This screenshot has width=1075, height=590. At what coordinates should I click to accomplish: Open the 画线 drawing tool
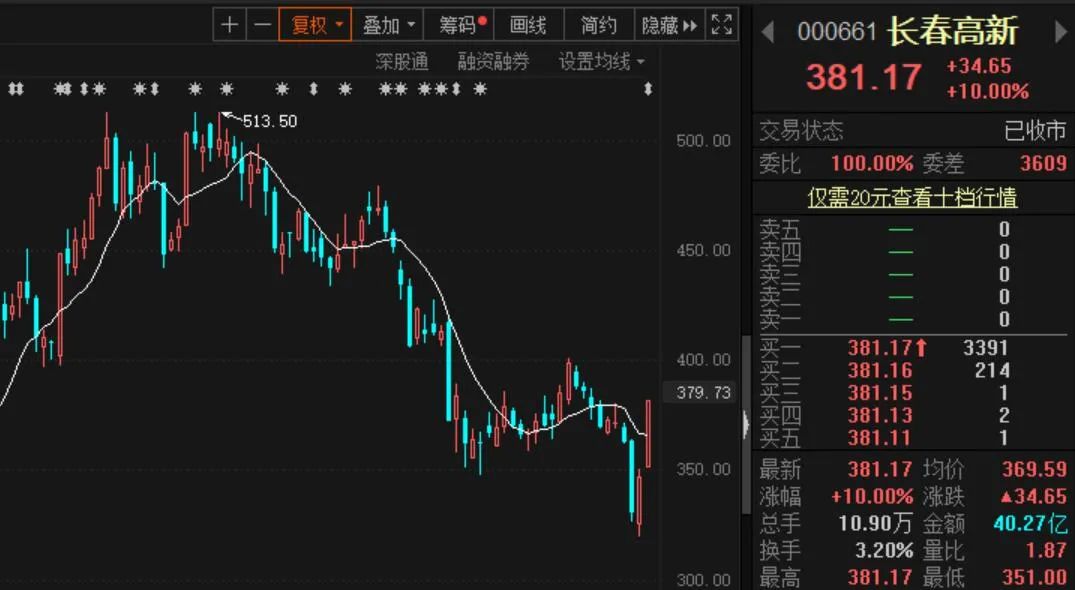pyautogui.click(x=529, y=24)
